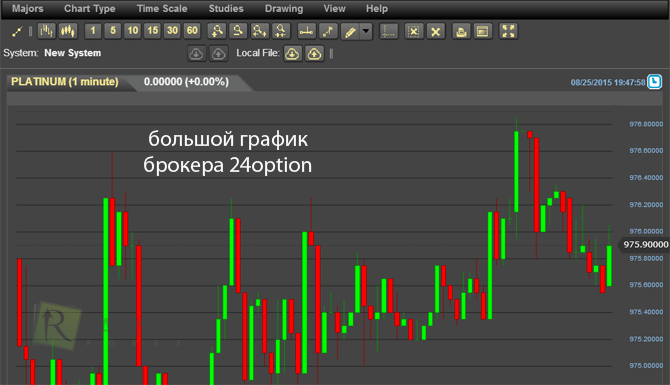Open the Time Scale menu

[x=162, y=9]
